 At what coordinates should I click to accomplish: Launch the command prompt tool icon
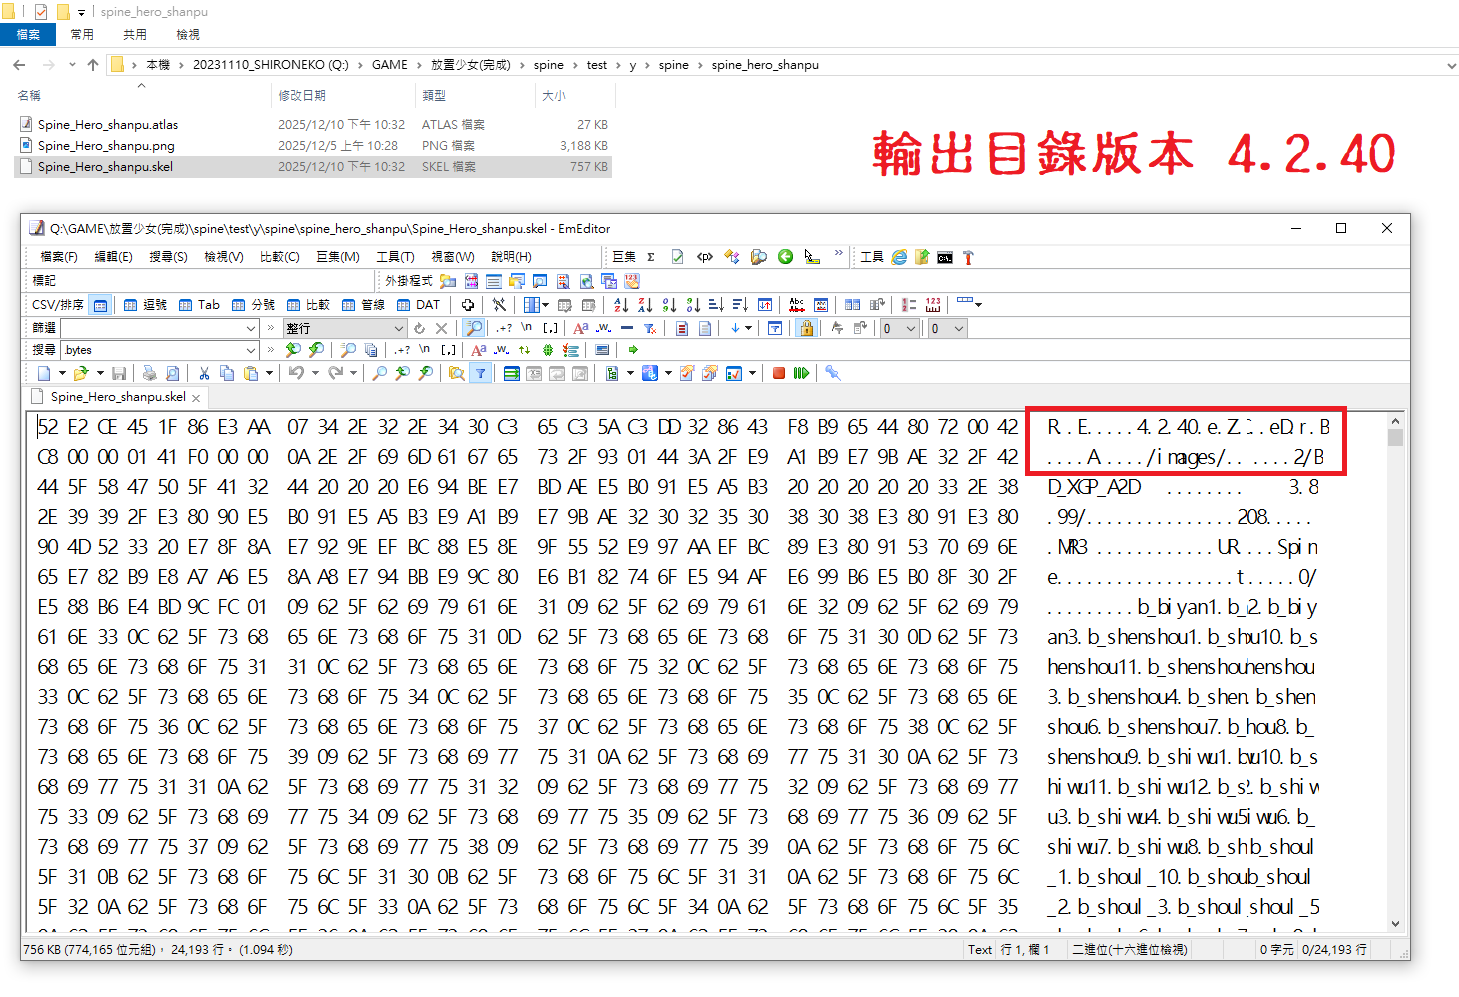pos(945,258)
